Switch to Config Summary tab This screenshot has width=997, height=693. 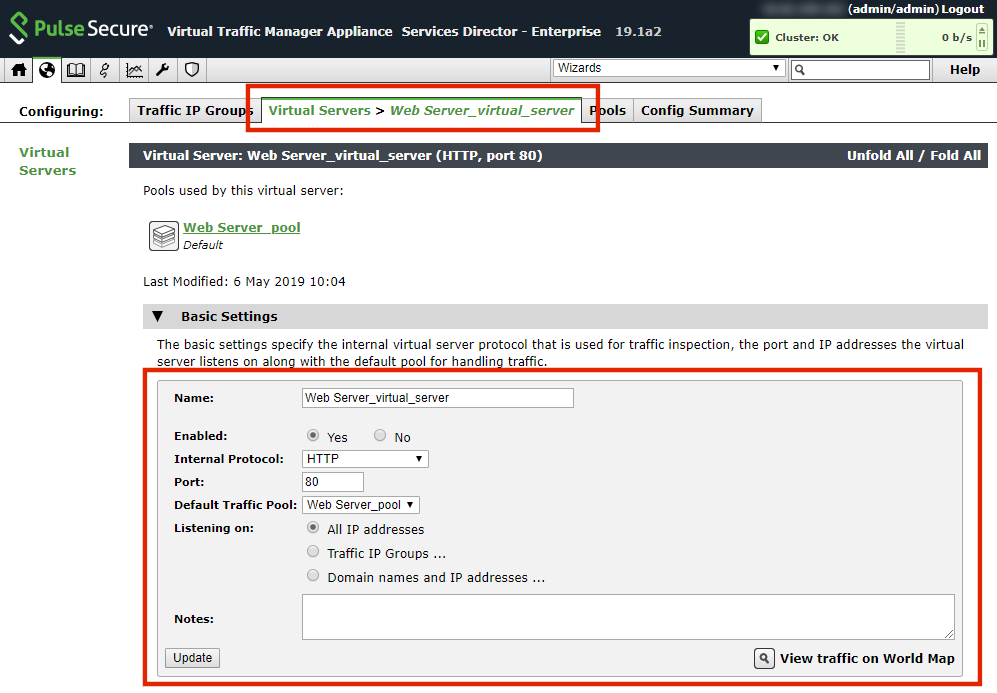click(697, 111)
